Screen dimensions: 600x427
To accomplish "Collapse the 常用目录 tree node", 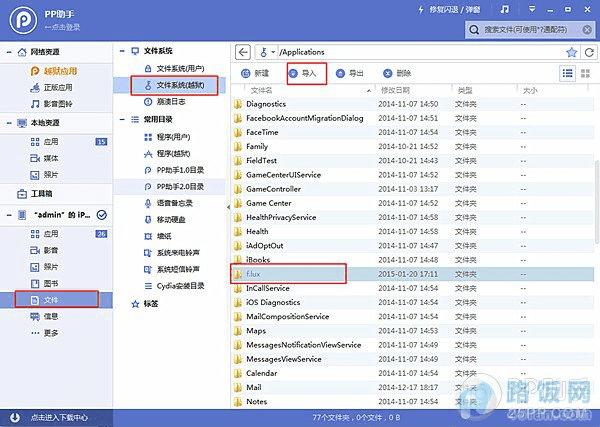I will click(122, 119).
